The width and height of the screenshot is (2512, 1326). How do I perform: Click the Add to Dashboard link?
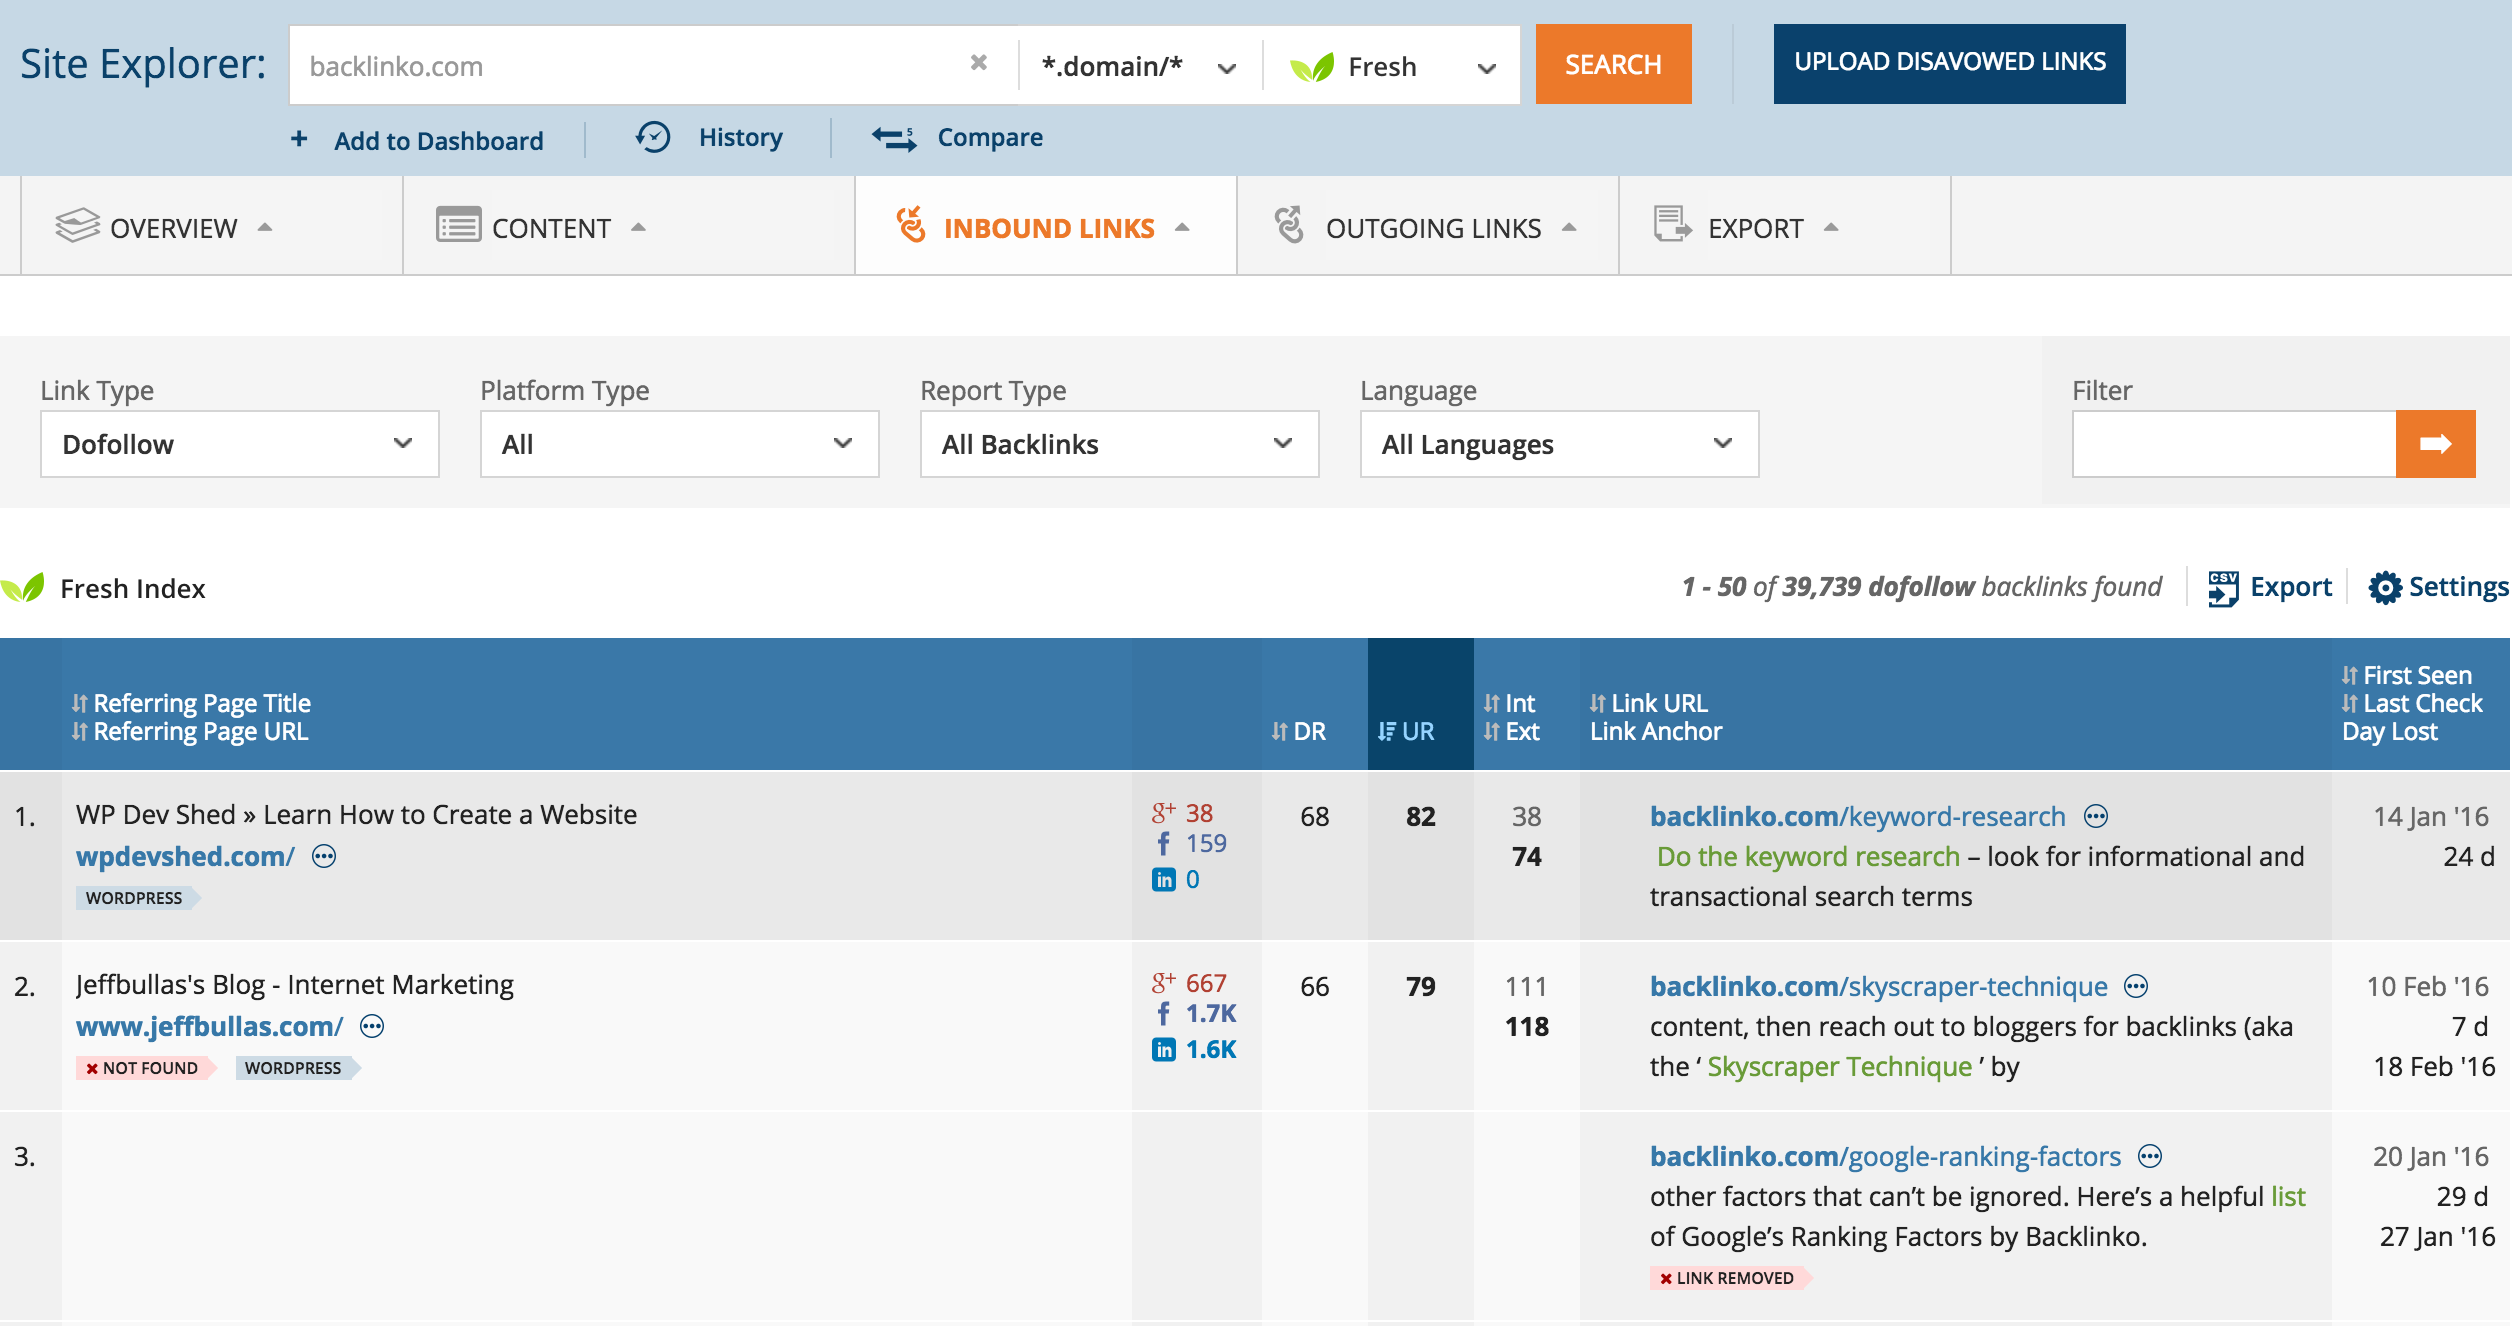point(439,140)
